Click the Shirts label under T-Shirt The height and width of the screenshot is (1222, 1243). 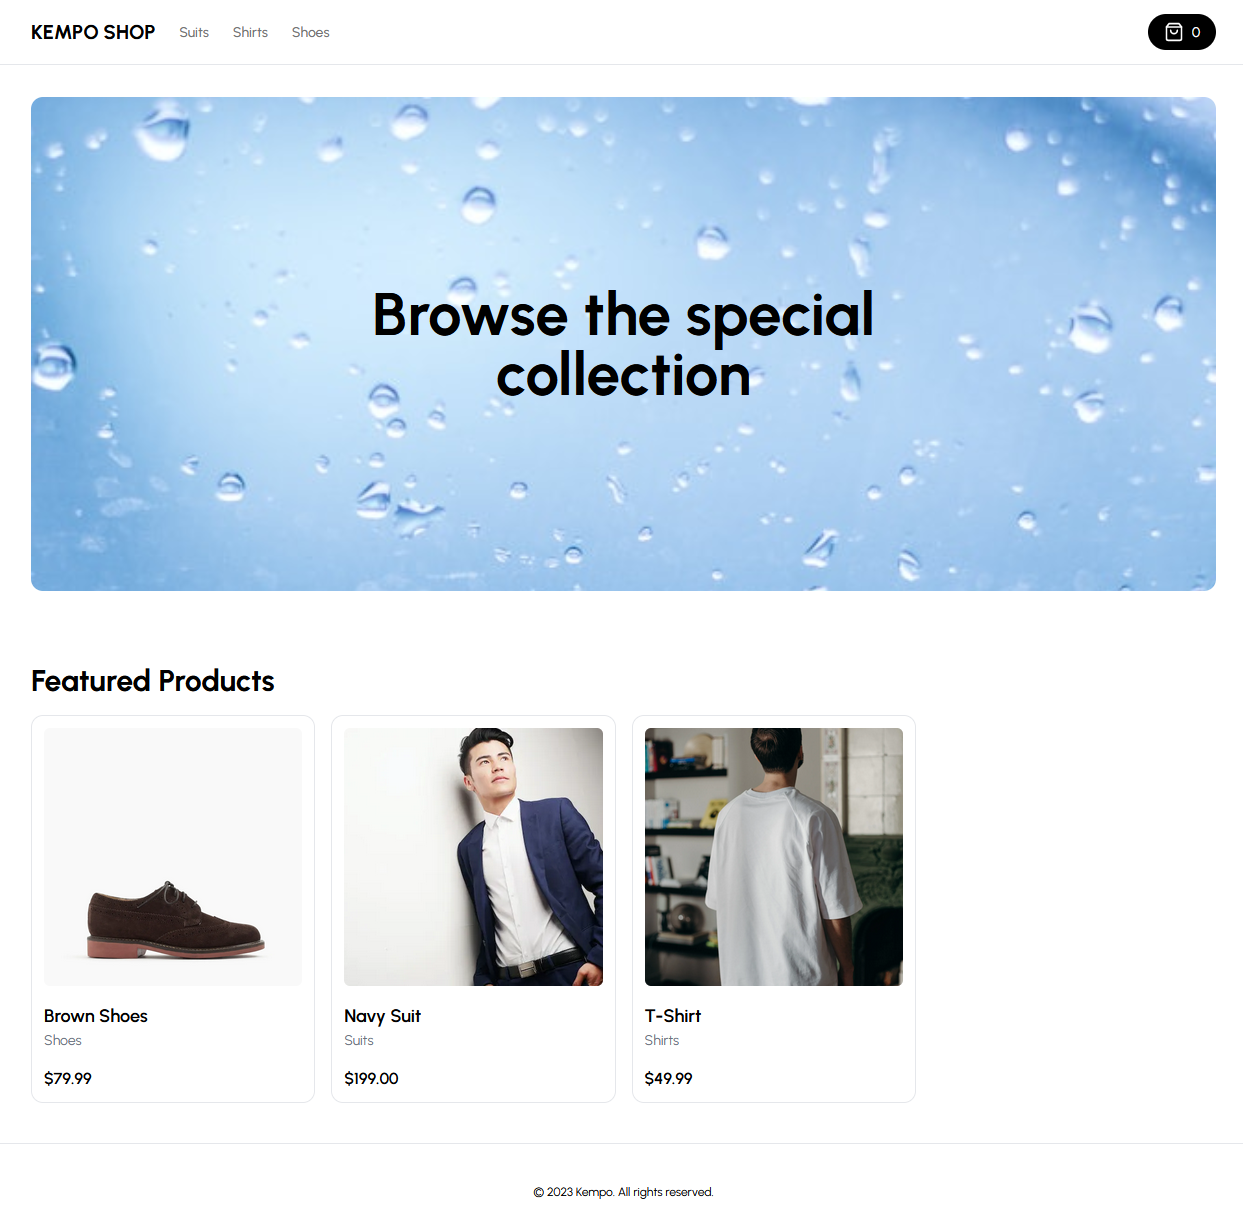pyautogui.click(x=662, y=1040)
